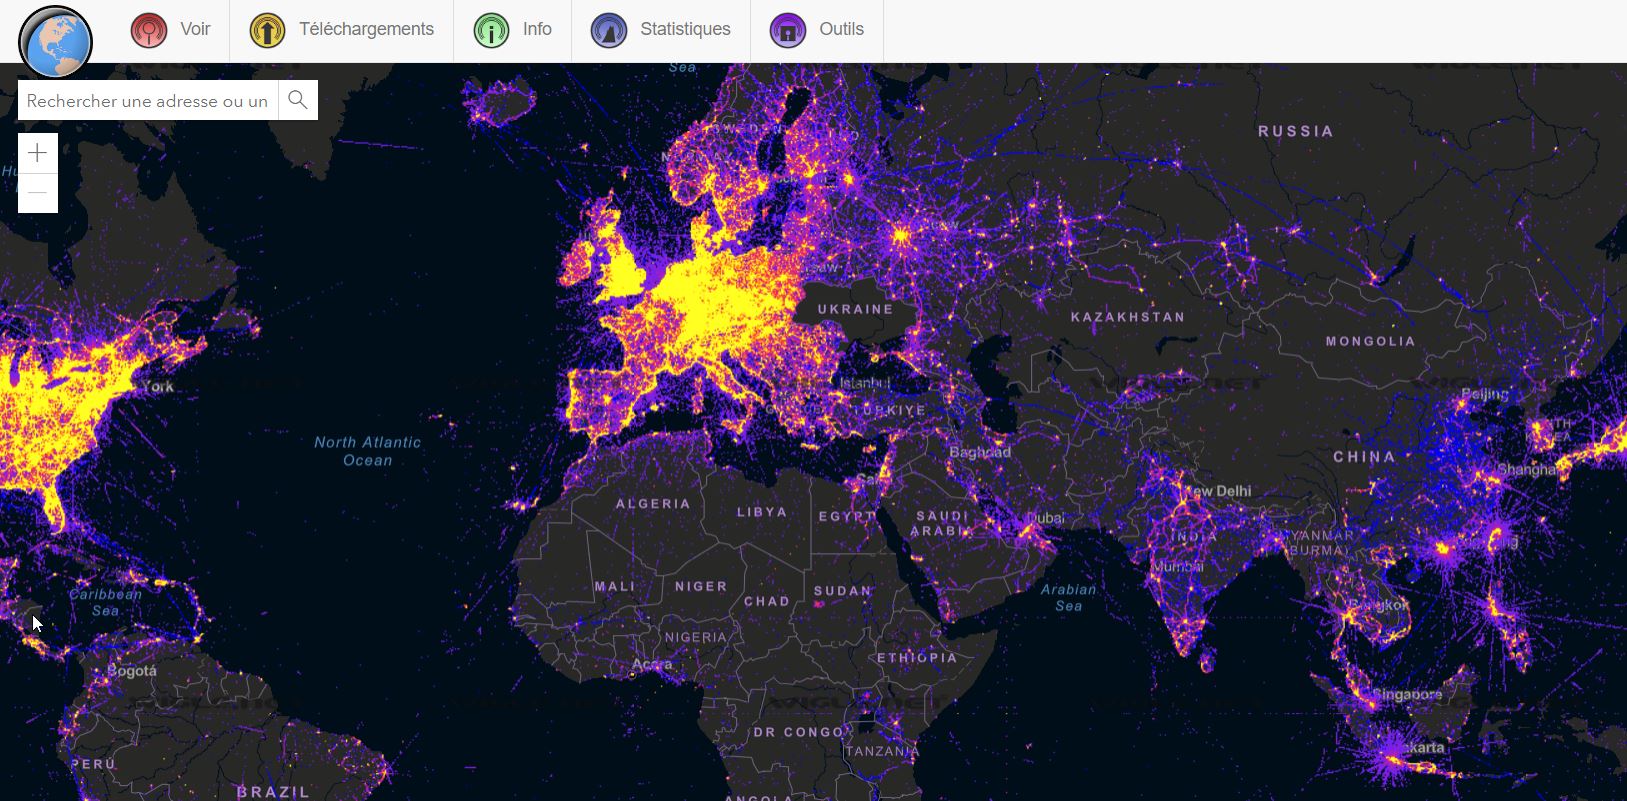Click the Arabian Sea label
The width and height of the screenshot is (1627, 801).
pos(1068,597)
